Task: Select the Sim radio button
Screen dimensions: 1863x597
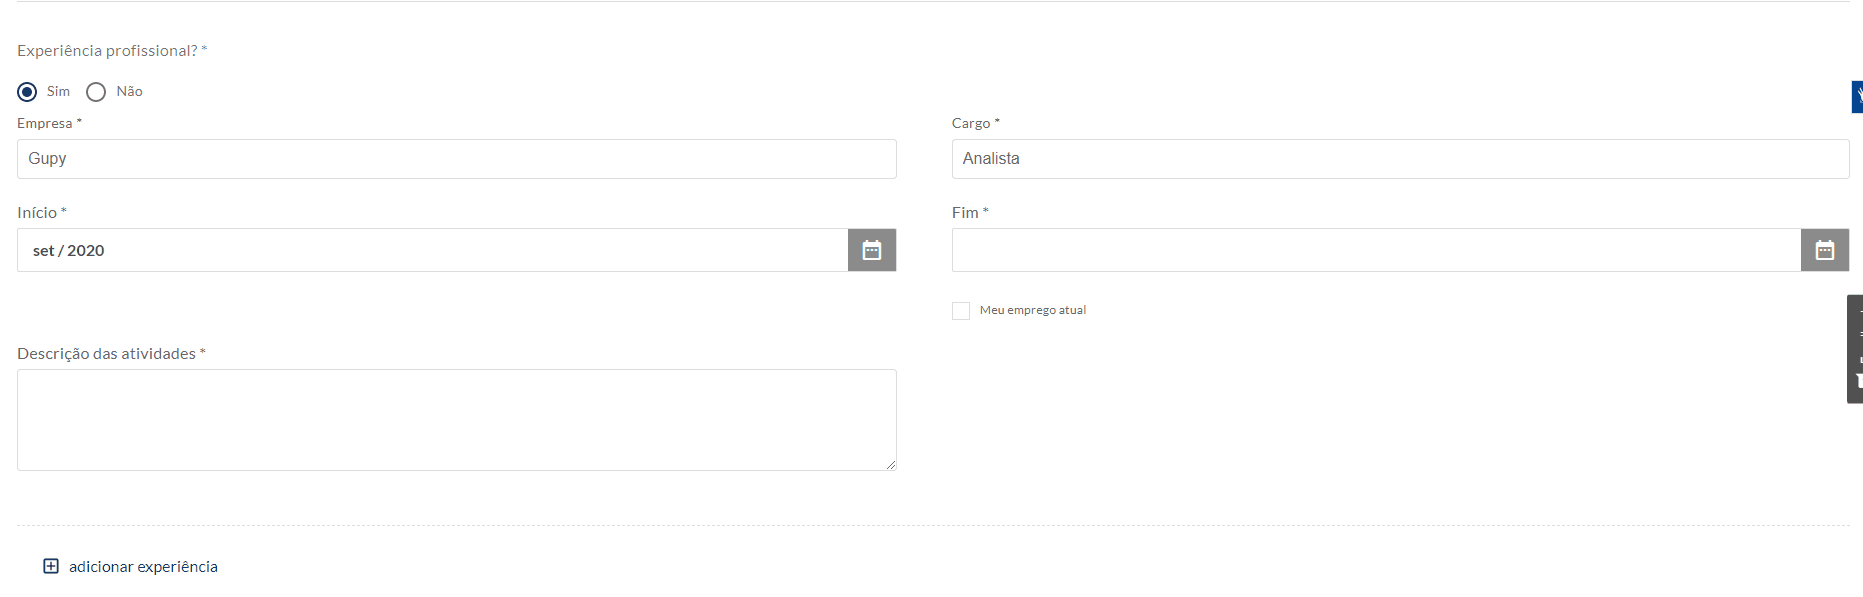Action: pyautogui.click(x=28, y=92)
